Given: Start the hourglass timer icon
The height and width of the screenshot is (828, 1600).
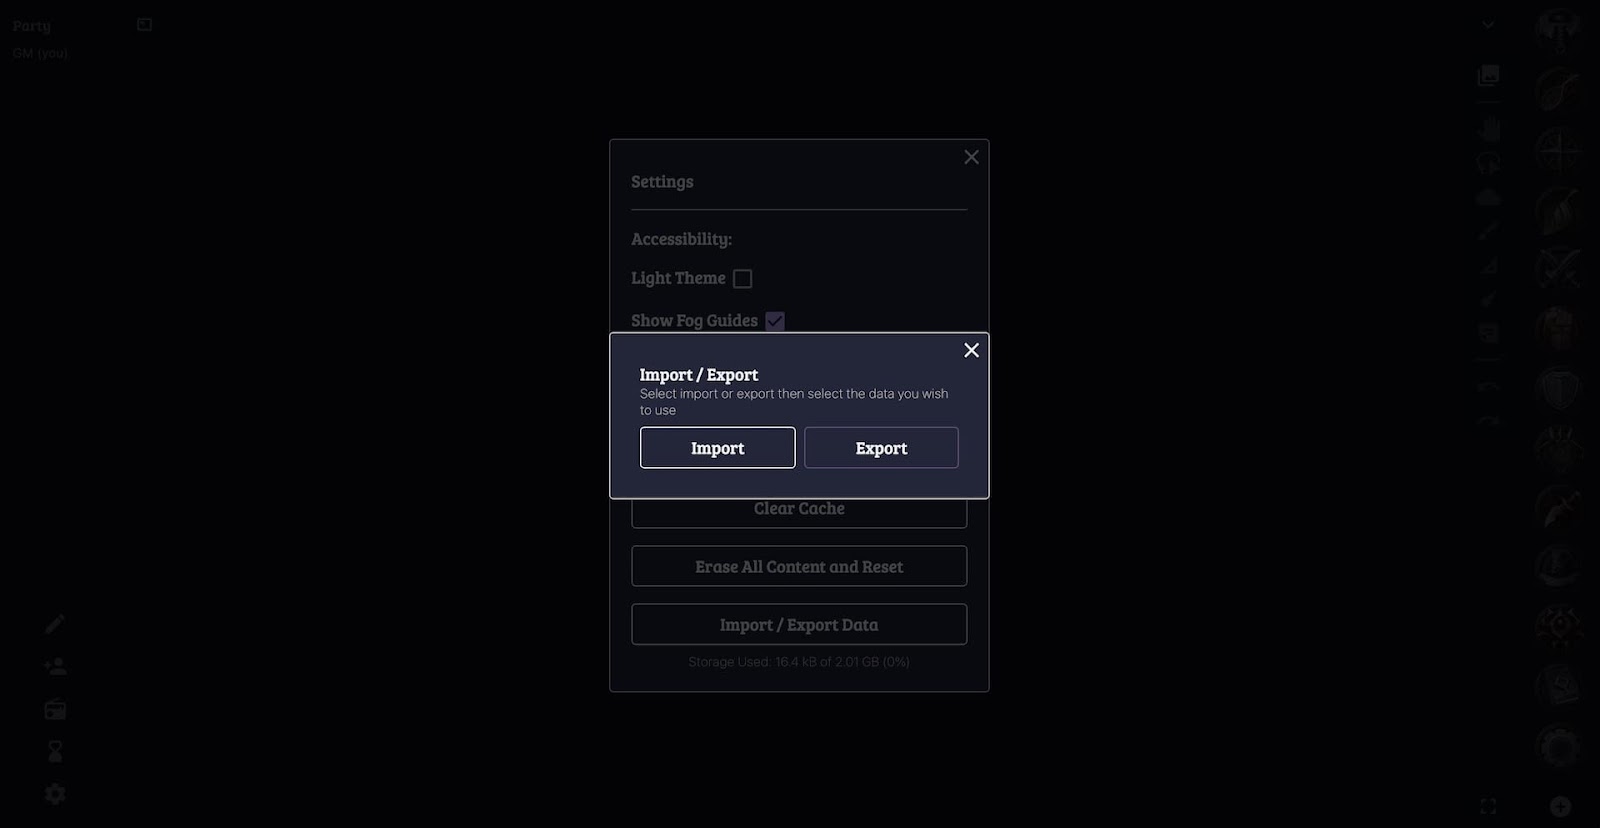Looking at the screenshot, I should (55, 751).
